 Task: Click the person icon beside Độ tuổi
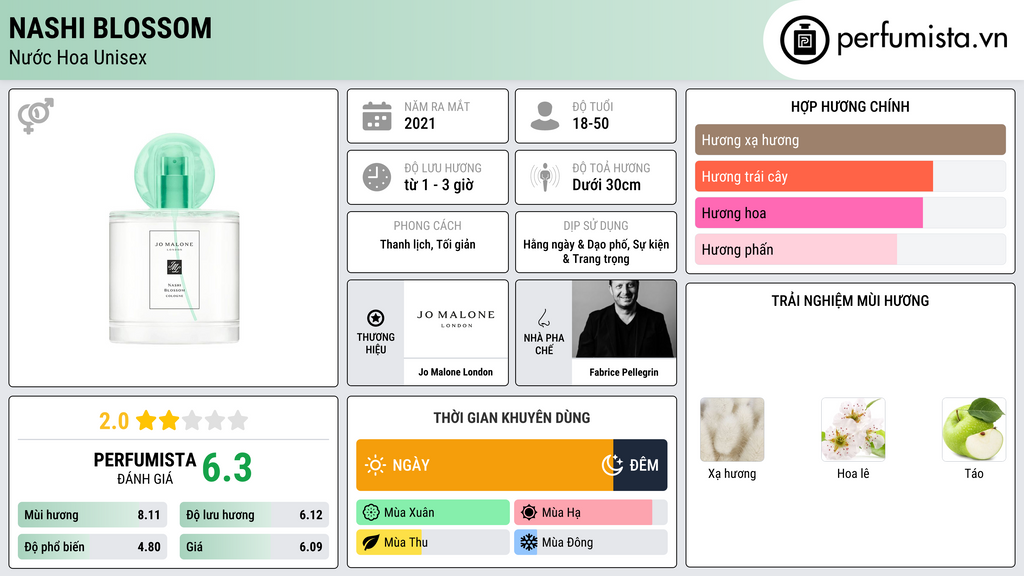tap(545, 116)
